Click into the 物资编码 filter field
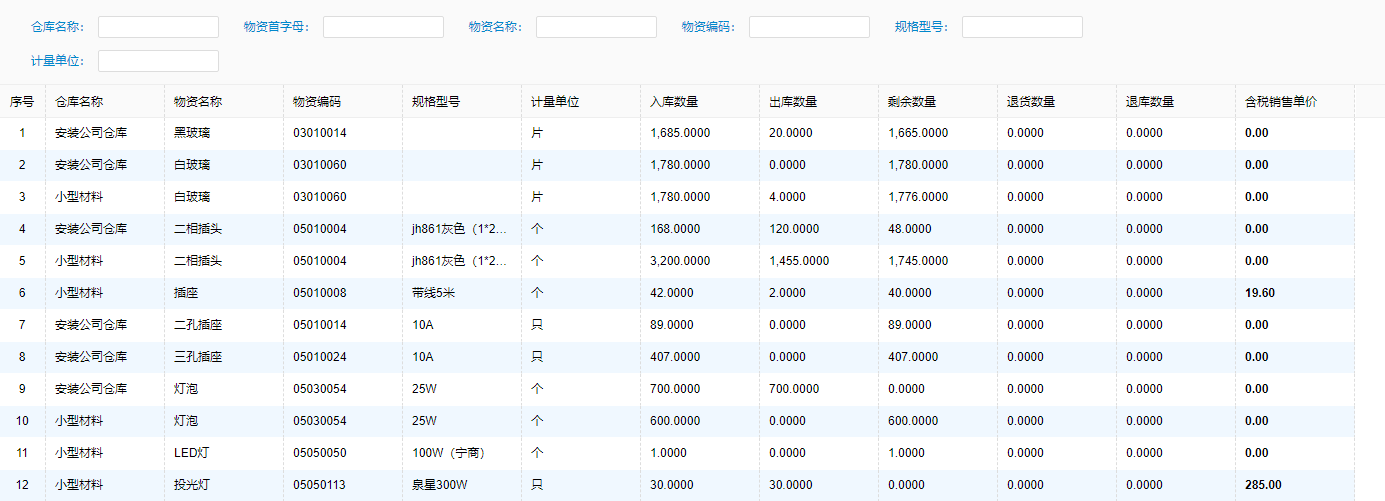The image size is (1385, 501). coord(809,27)
